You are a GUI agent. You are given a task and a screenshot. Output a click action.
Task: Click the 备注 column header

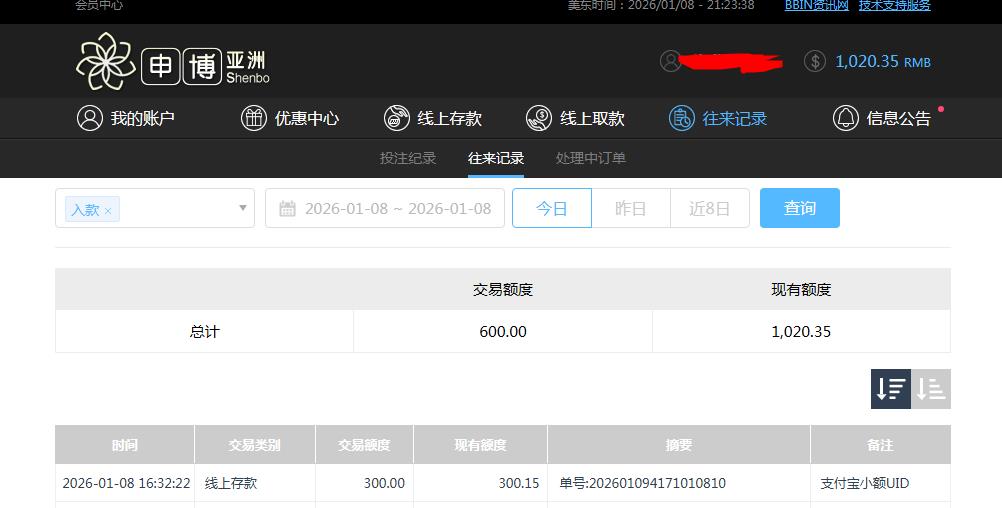881,445
